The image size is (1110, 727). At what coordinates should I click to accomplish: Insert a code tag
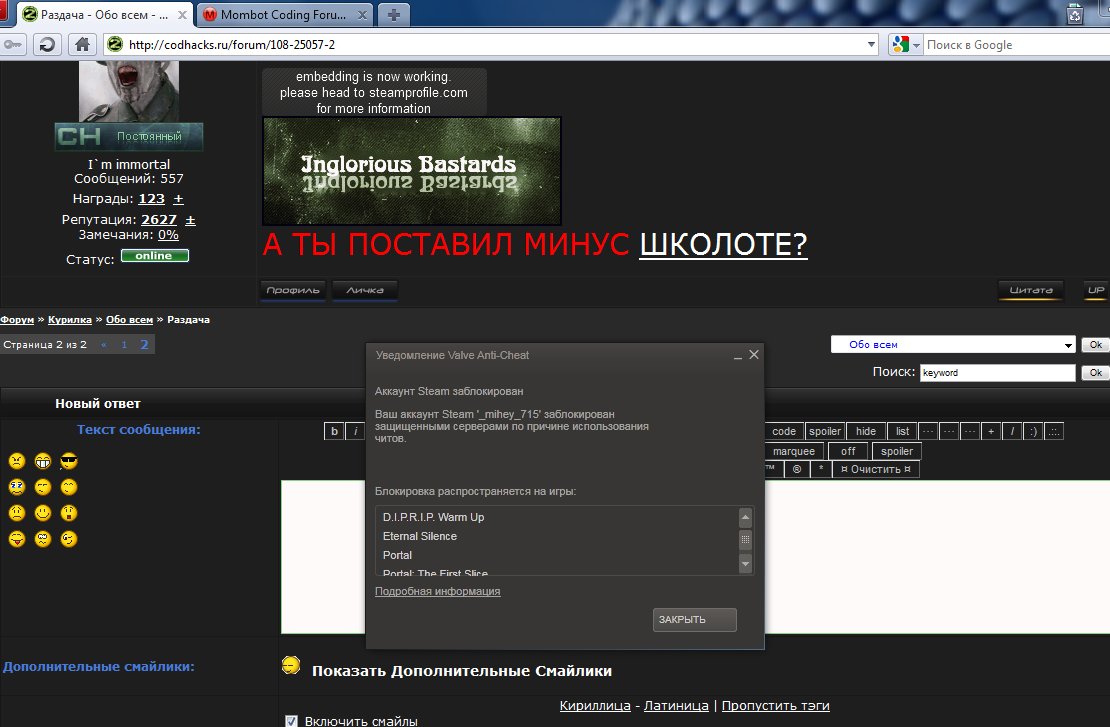[784, 431]
